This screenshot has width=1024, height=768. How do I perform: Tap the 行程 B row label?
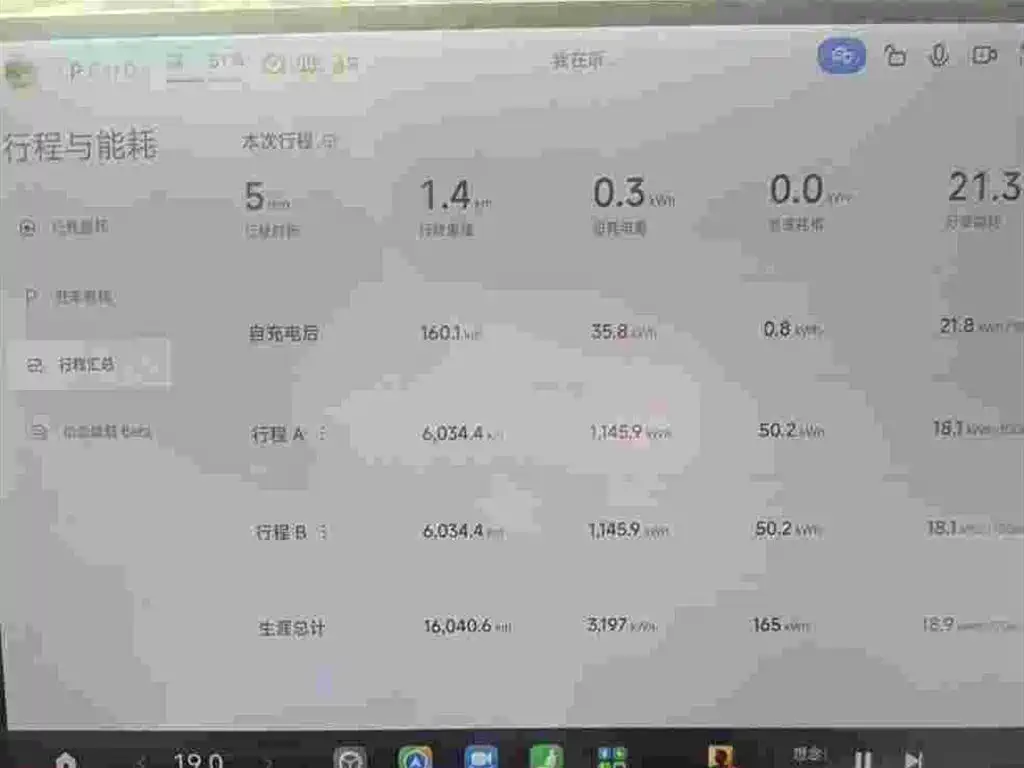point(281,532)
